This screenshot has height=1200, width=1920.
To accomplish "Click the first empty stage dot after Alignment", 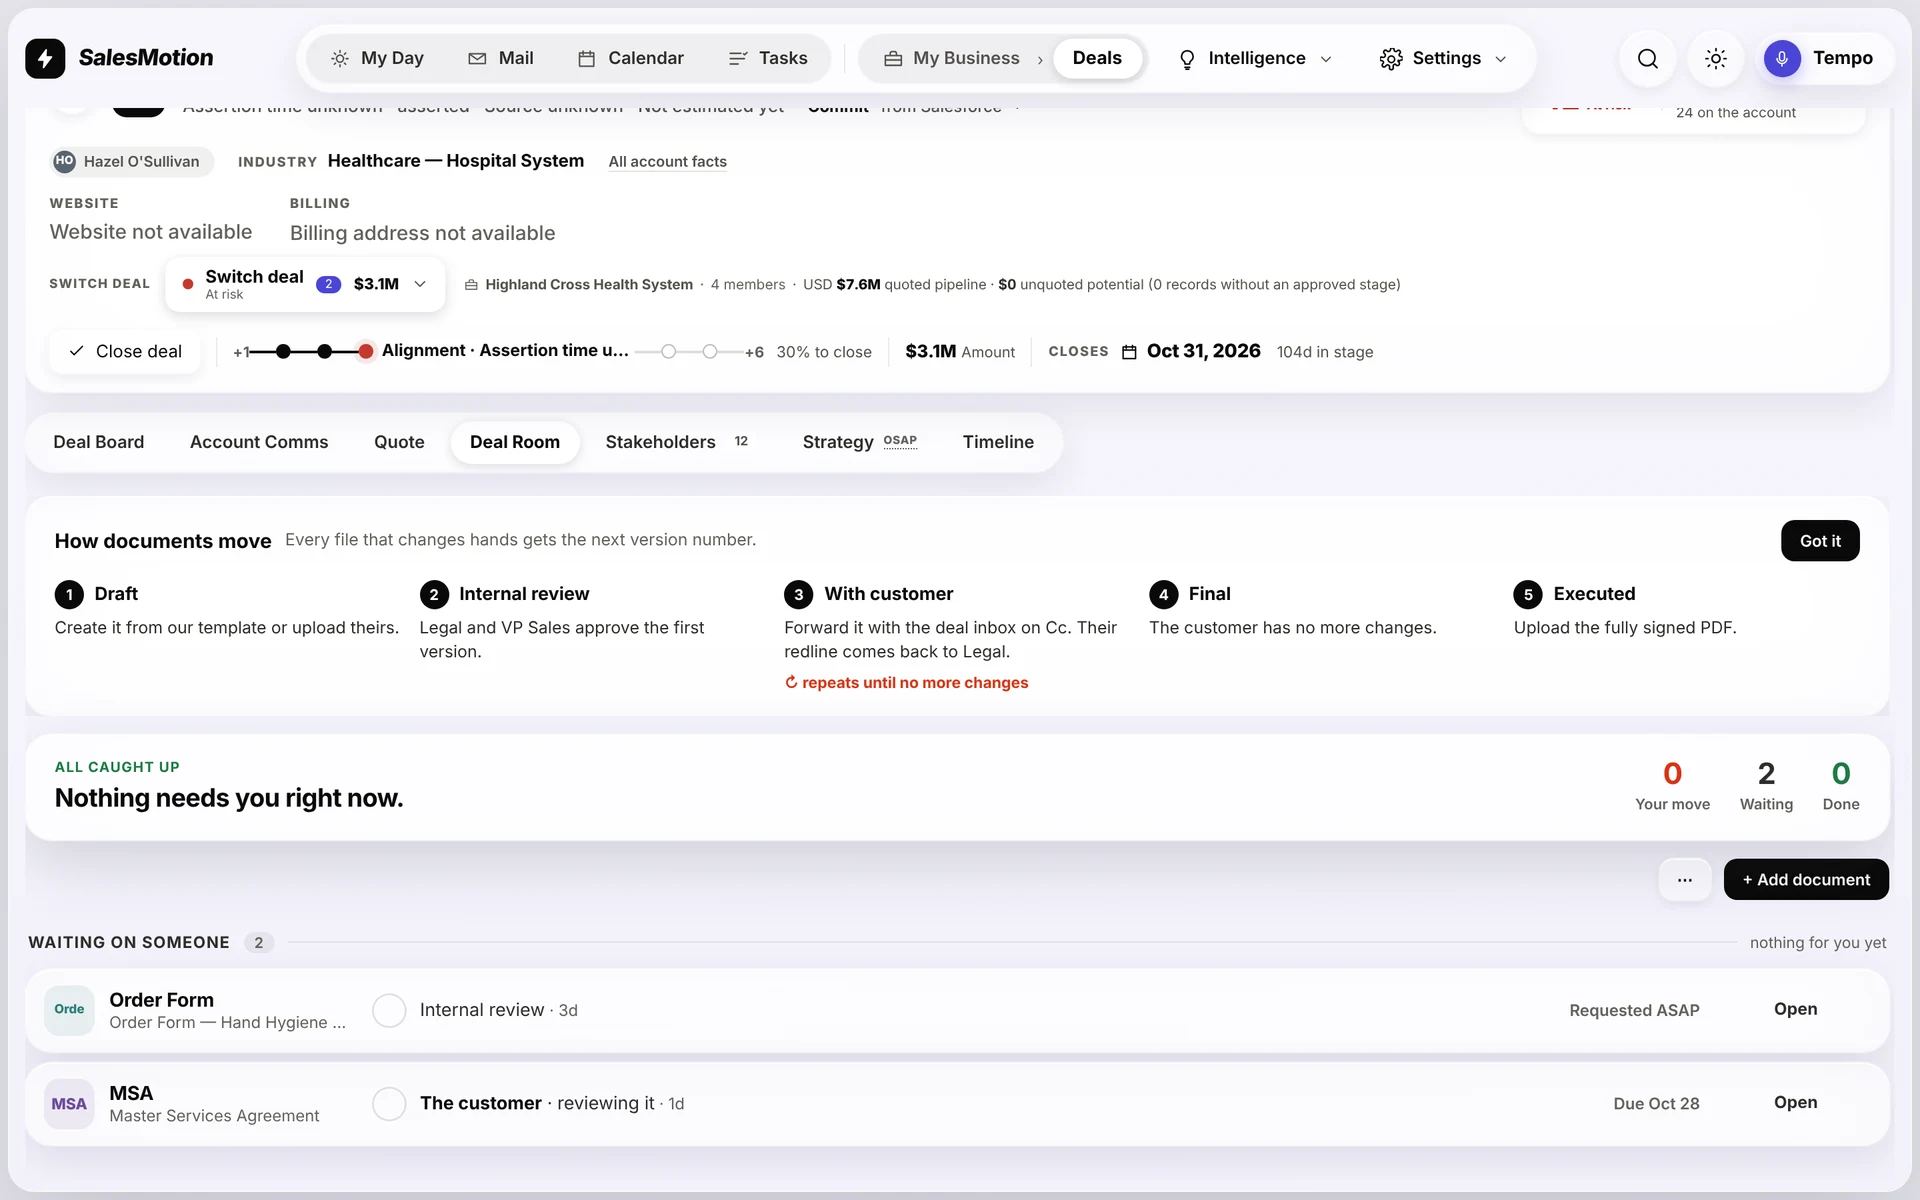I will pos(669,351).
